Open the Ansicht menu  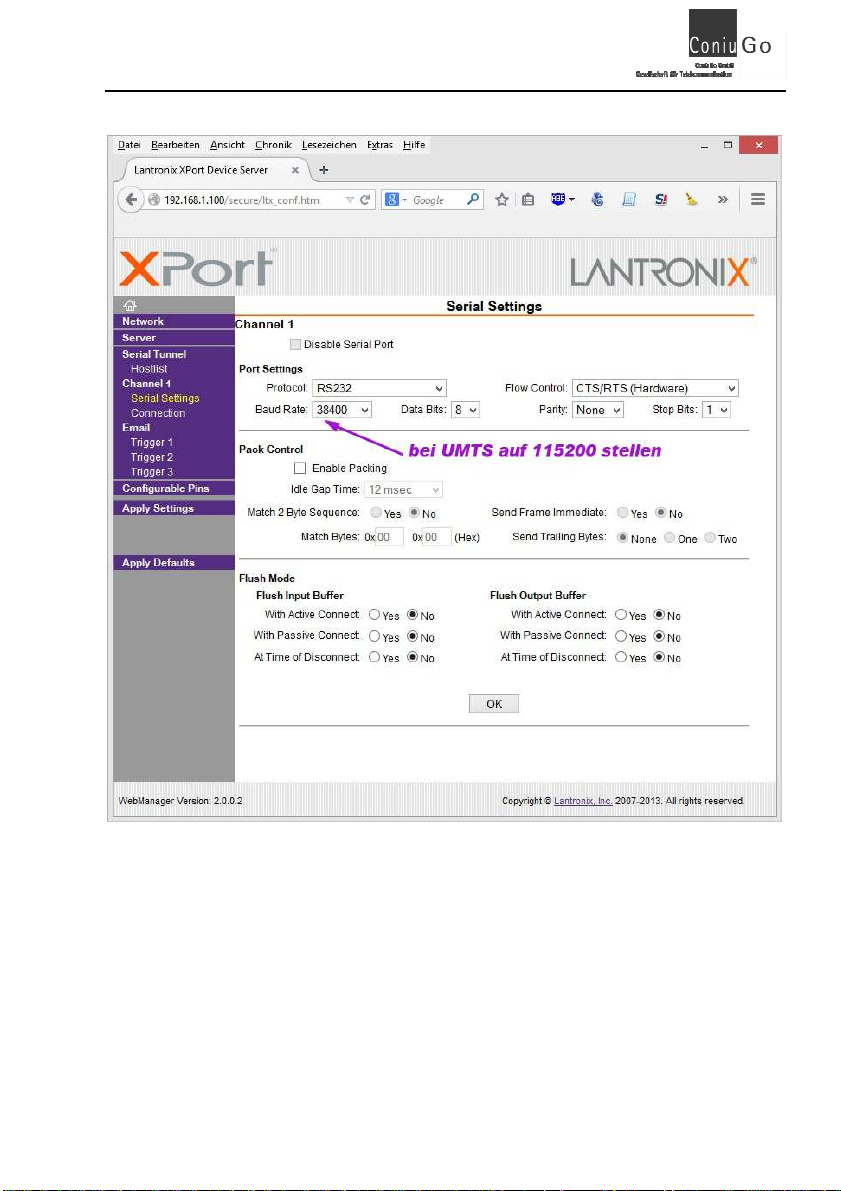(x=227, y=144)
